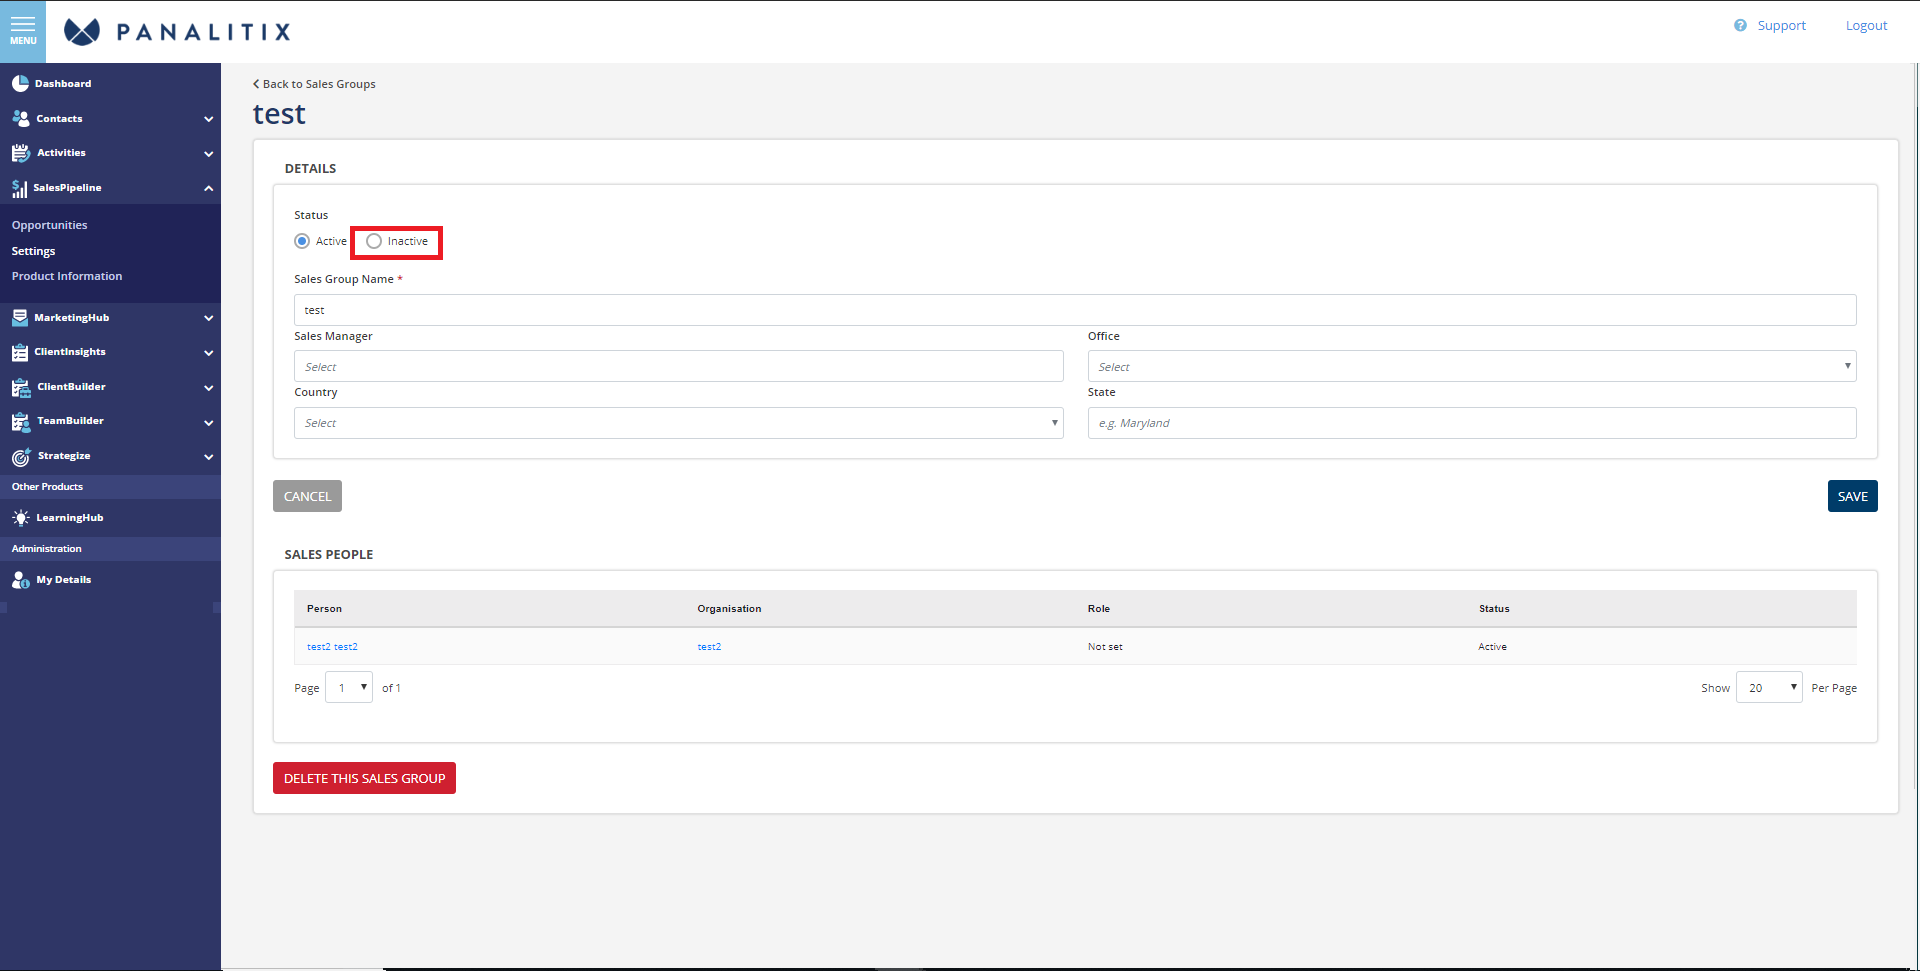The width and height of the screenshot is (1920, 971).
Task: Expand the Strategize menu chevron
Action: pos(208,457)
